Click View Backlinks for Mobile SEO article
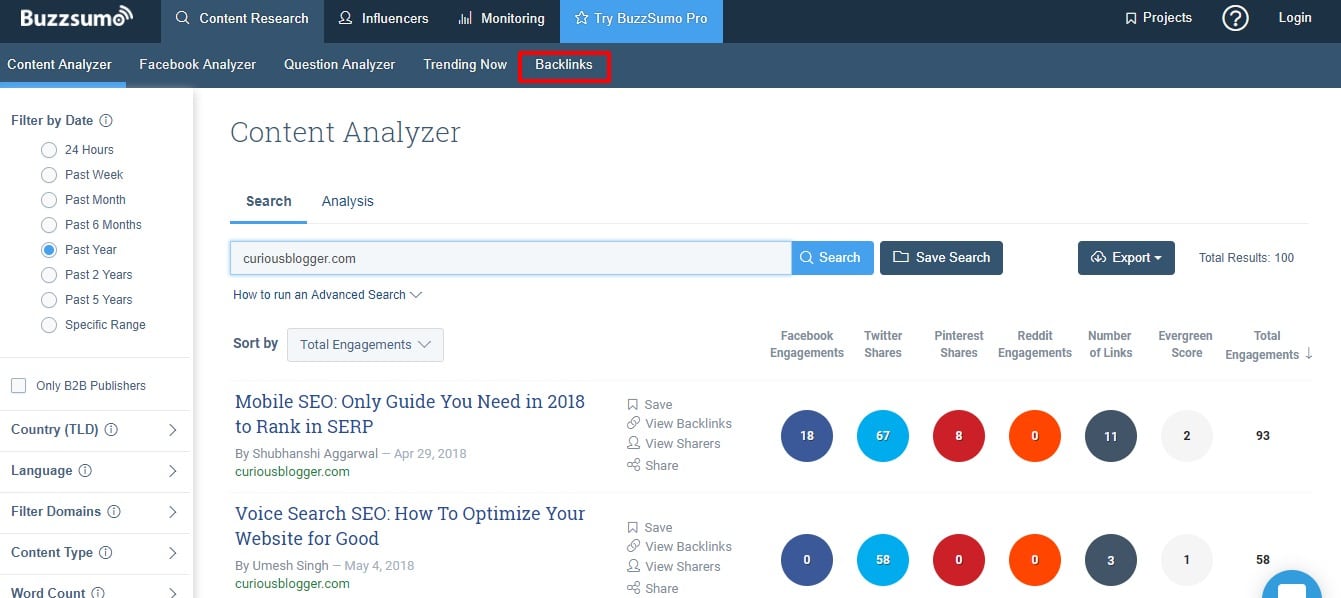1341x598 pixels. [x=679, y=424]
